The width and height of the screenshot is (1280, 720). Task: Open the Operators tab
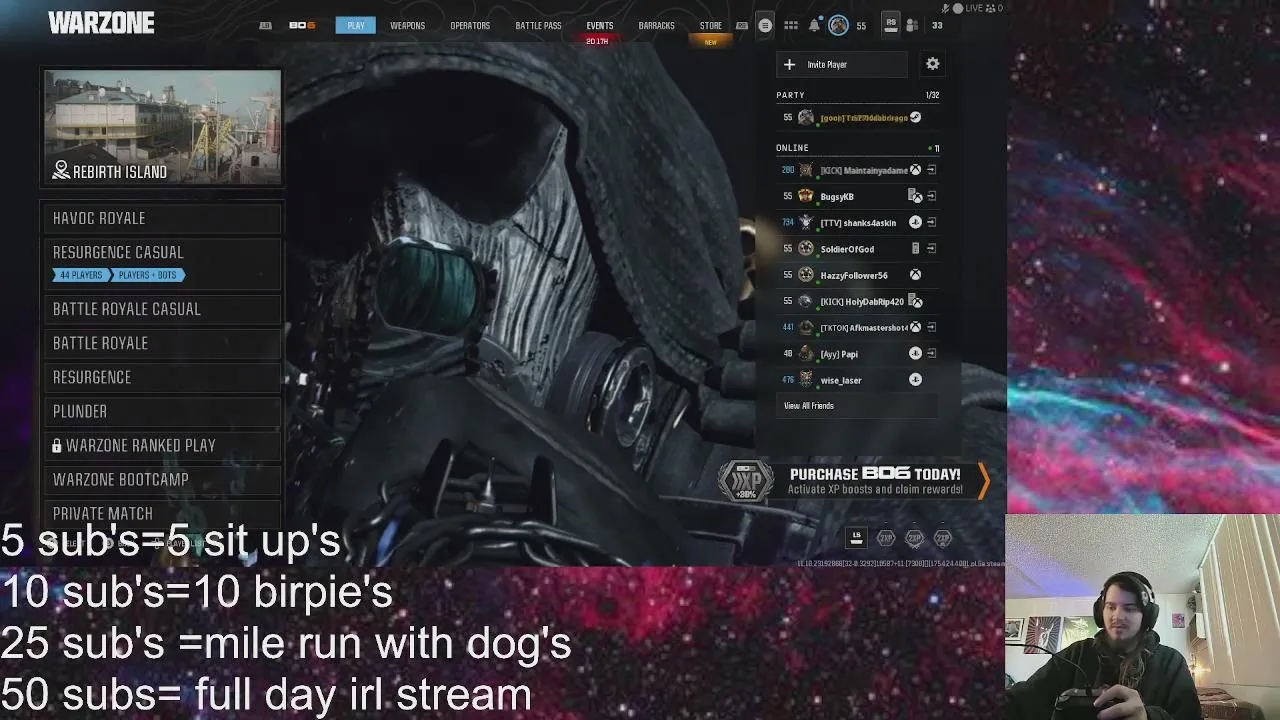470,25
